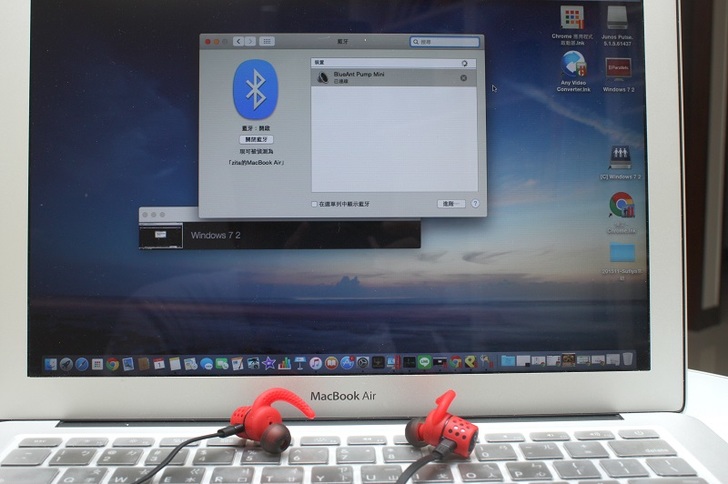Click the Windows 7 2 window thumbnail preview
This screenshot has width=728, height=484.
point(161,236)
